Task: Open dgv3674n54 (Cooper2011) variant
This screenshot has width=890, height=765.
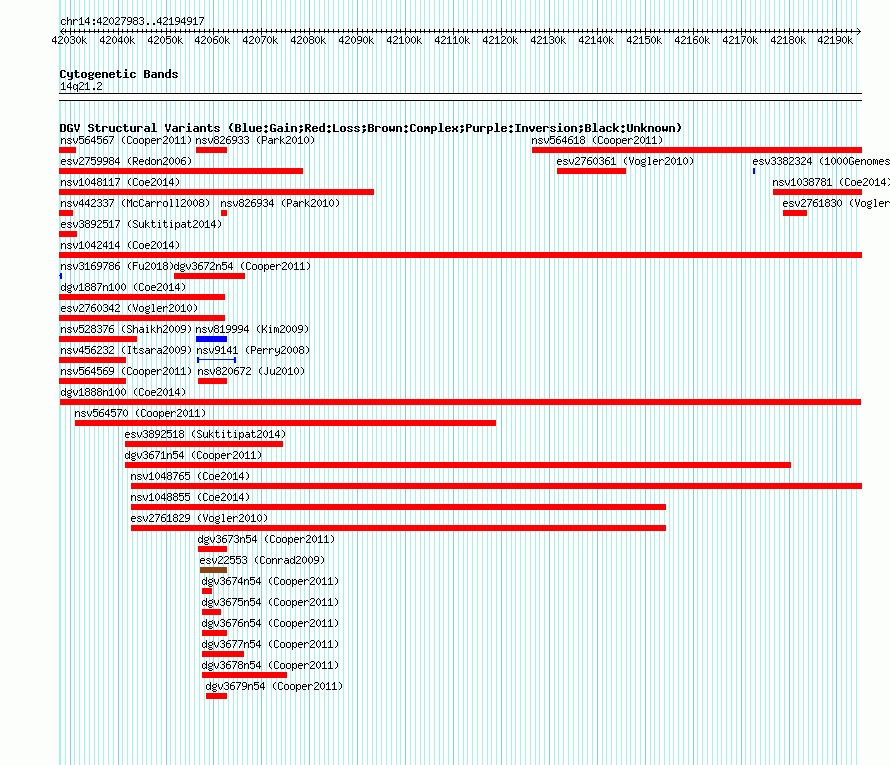Action: click(270, 581)
